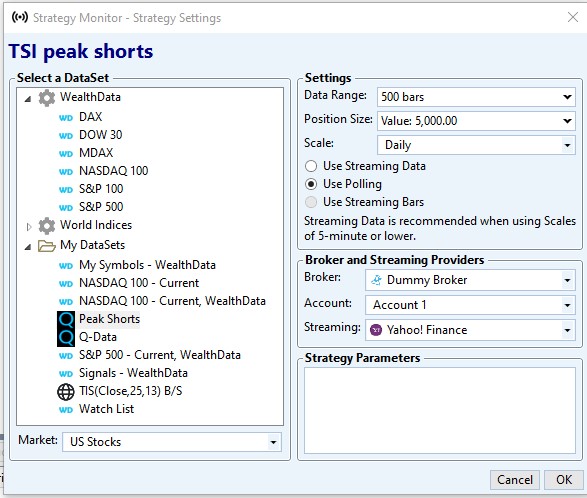The image size is (587, 498).
Task: Click the WD icon beside DAX
Action: click(66, 118)
